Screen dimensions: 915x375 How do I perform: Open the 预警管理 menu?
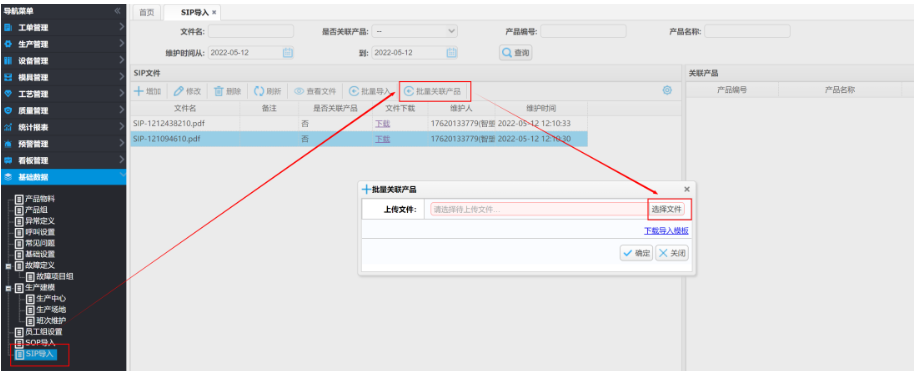point(63,143)
